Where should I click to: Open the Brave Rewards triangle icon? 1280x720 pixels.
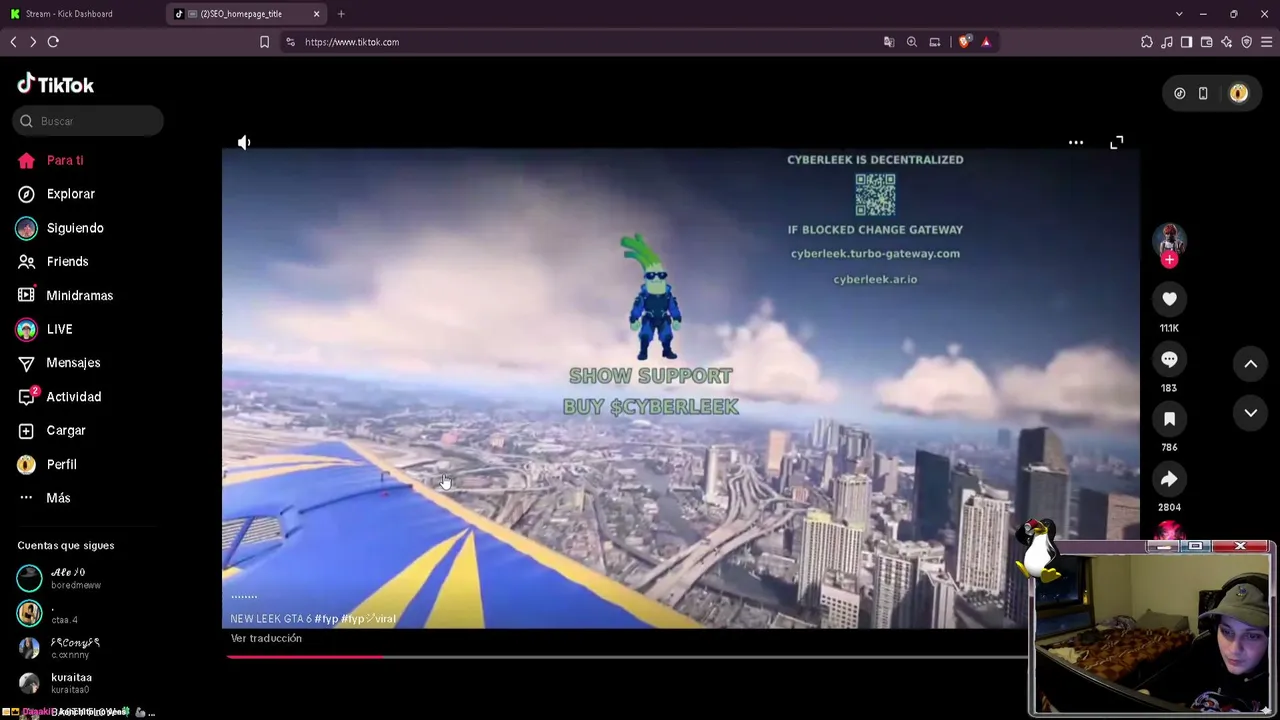986,42
